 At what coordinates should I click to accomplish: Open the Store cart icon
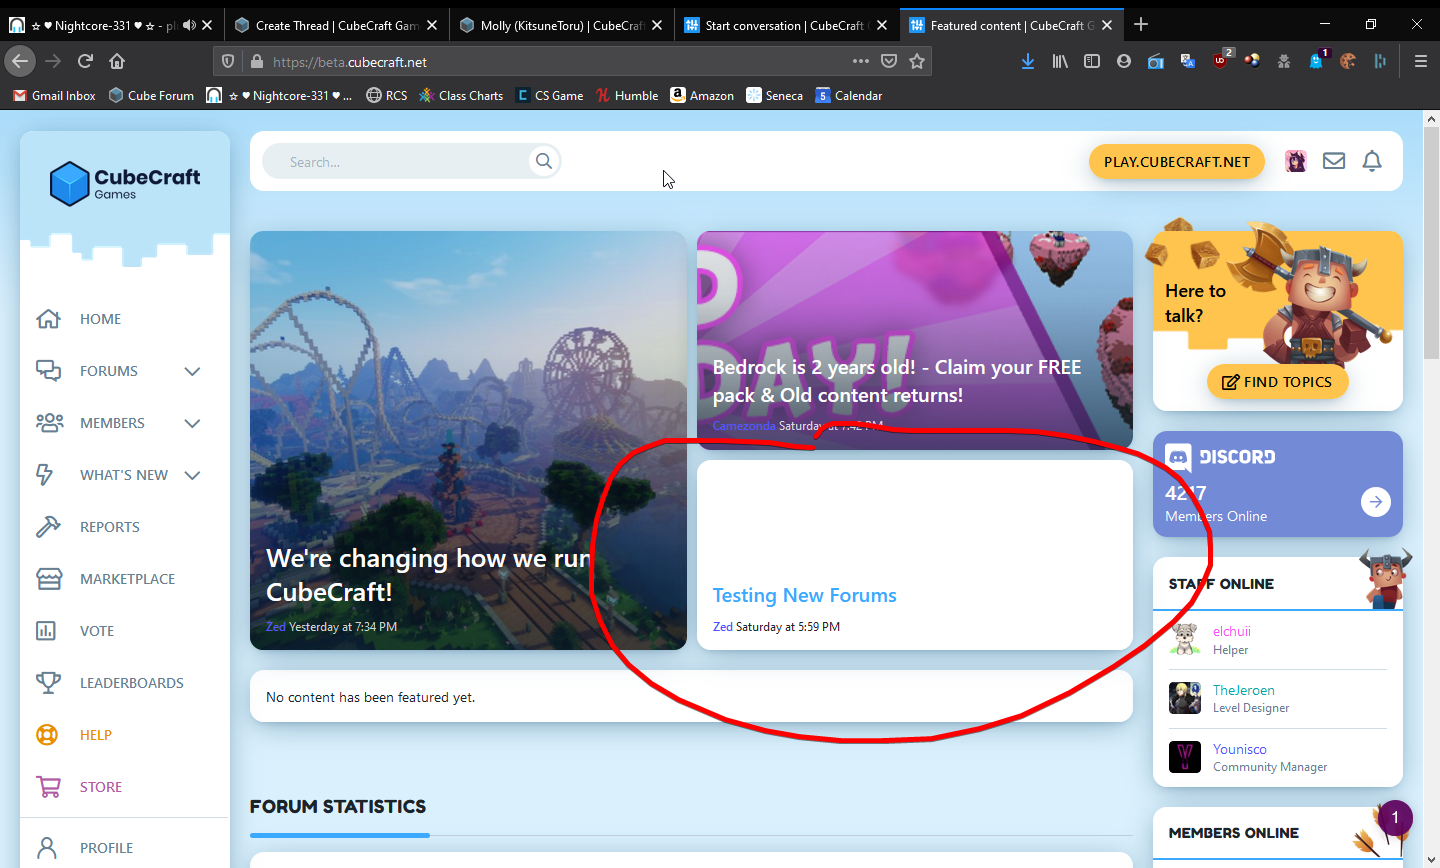coord(48,787)
